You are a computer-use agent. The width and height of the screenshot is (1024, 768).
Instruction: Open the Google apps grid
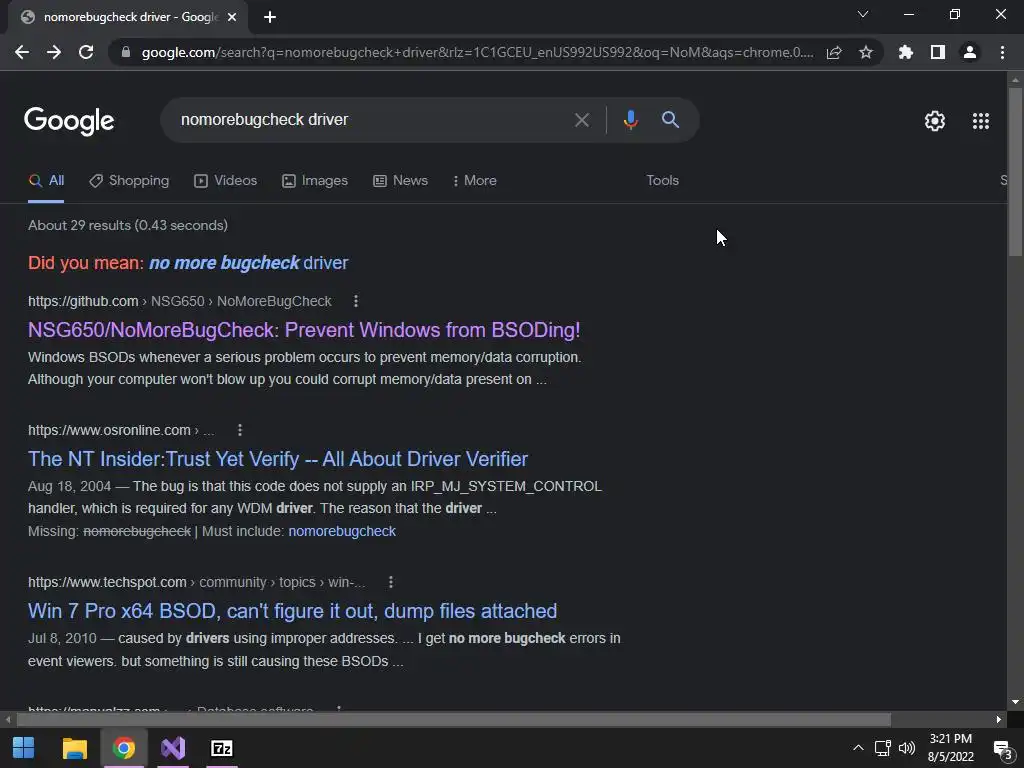981,121
